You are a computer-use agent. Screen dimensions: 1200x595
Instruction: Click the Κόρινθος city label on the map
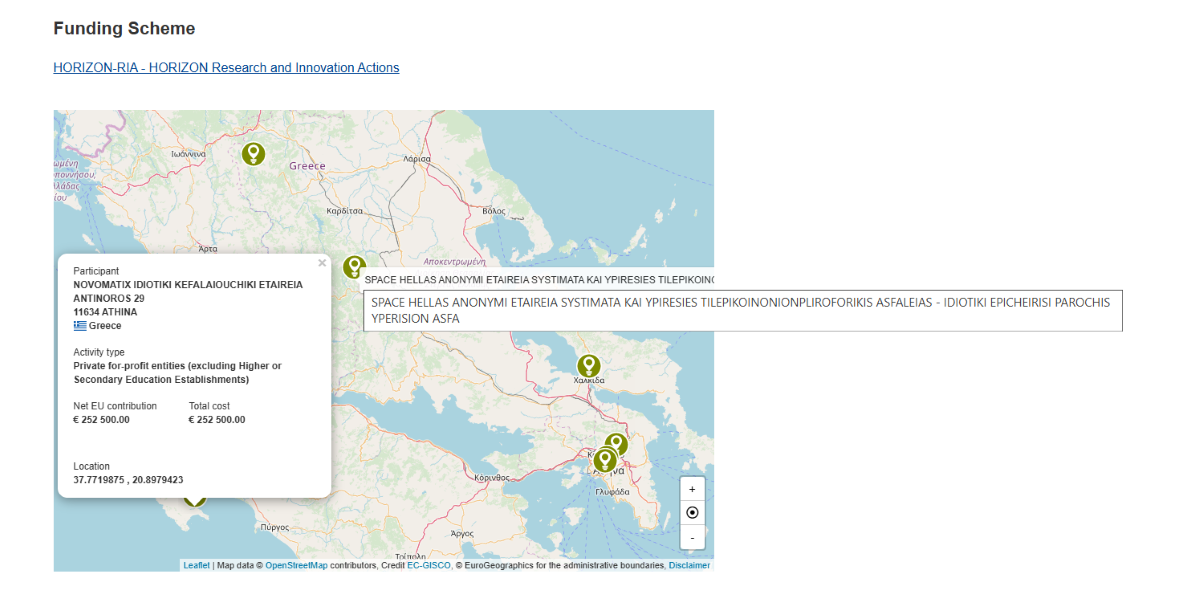coord(494,479)
